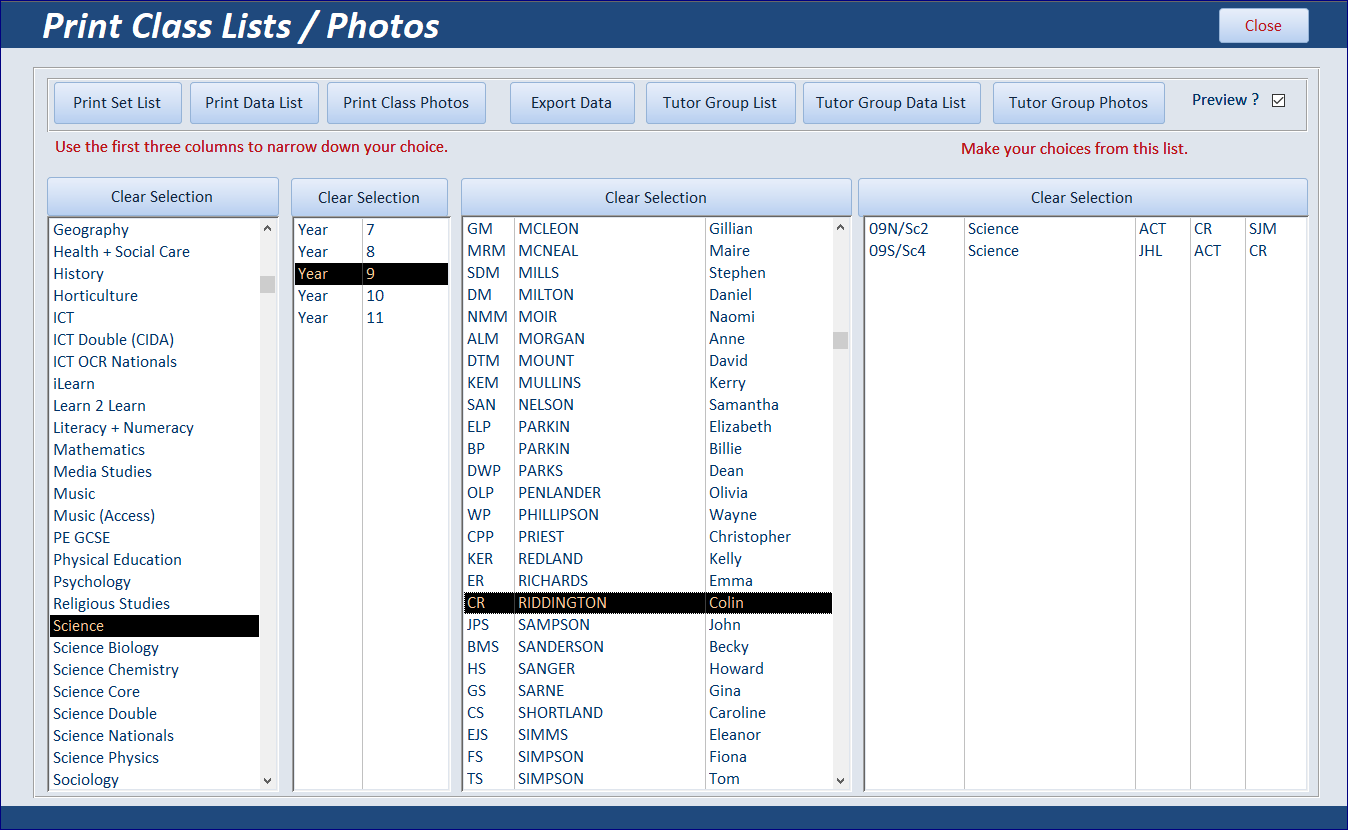Viewport: 1348px width, 830px height.
Task: Pick Year 11 from year list
Action: pyautogui.click(x=371, y=317)
